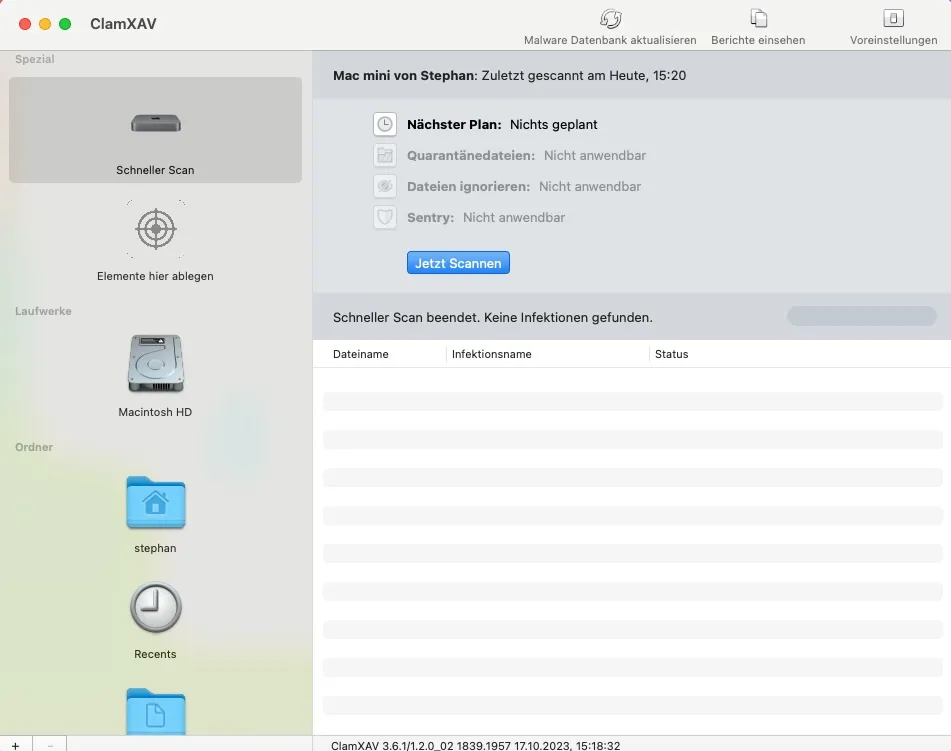Select the Macintosh HD drive
The width and height of the screenshot is (951, 751).
click(x=155, y=363)
